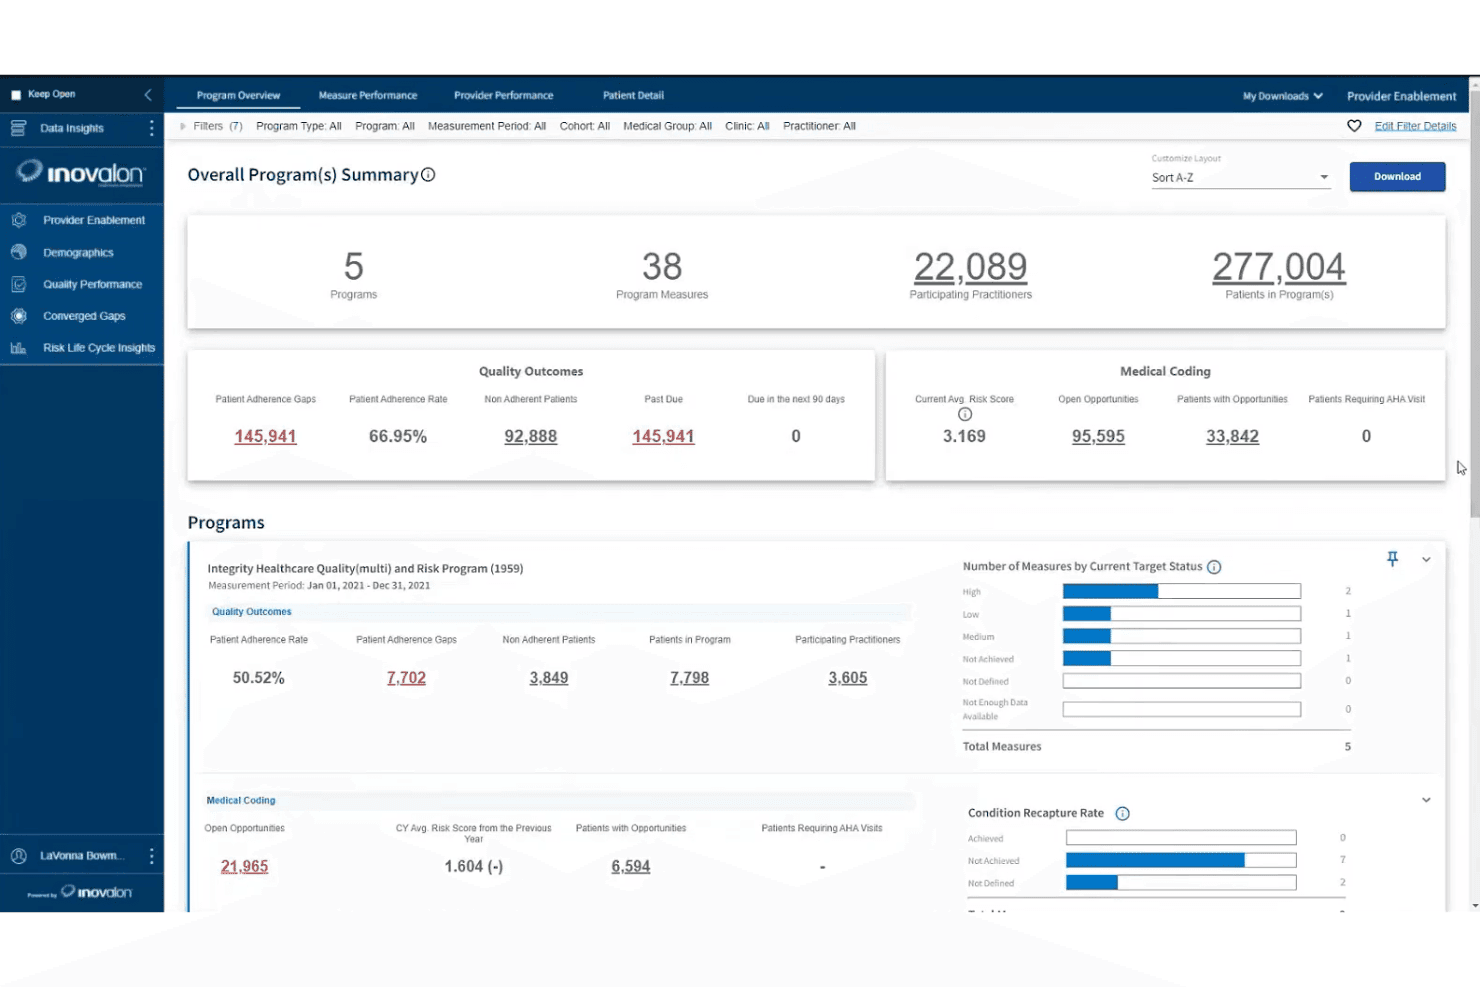Pin the Integrity Healthcare program card
The height and width of the screenshot is (987, 1480).
pos(1392,559)
